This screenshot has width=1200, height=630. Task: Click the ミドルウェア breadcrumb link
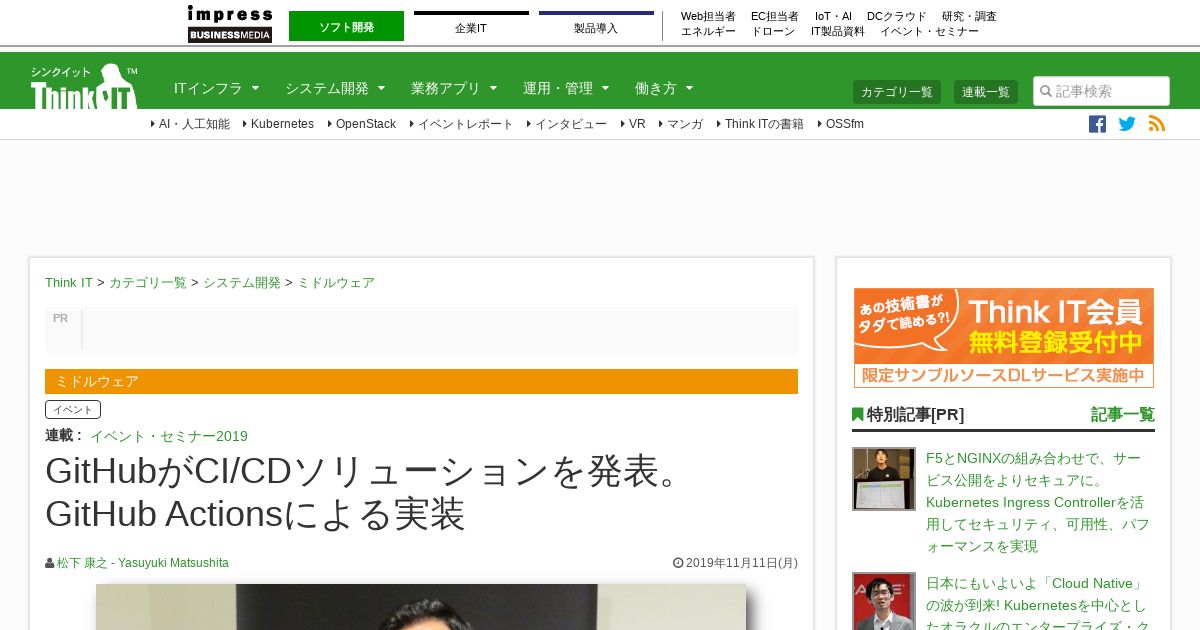336,283
